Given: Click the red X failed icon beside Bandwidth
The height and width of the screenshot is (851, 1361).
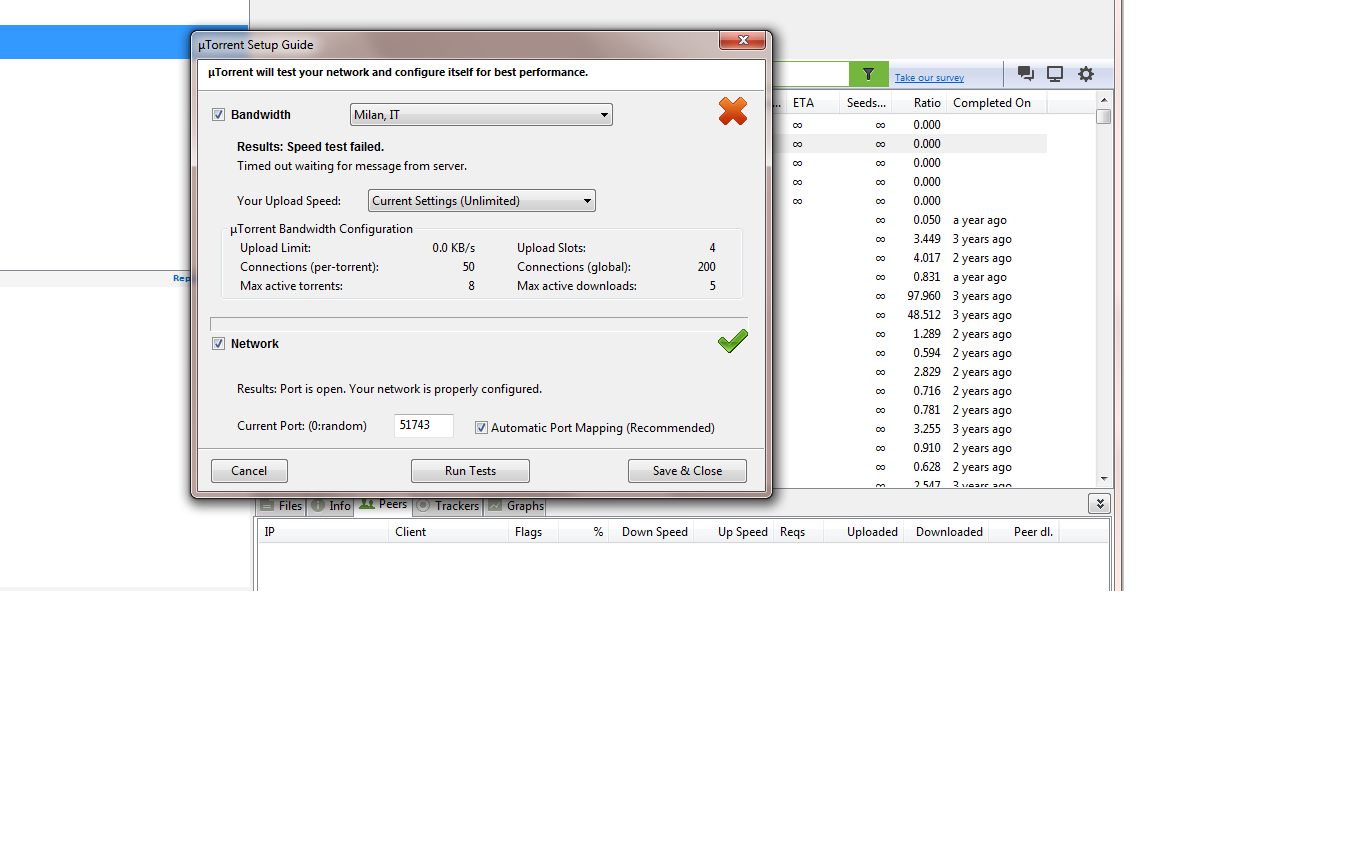Looking at the screenshot, I should pyautogui.click(x=733, y=111).
